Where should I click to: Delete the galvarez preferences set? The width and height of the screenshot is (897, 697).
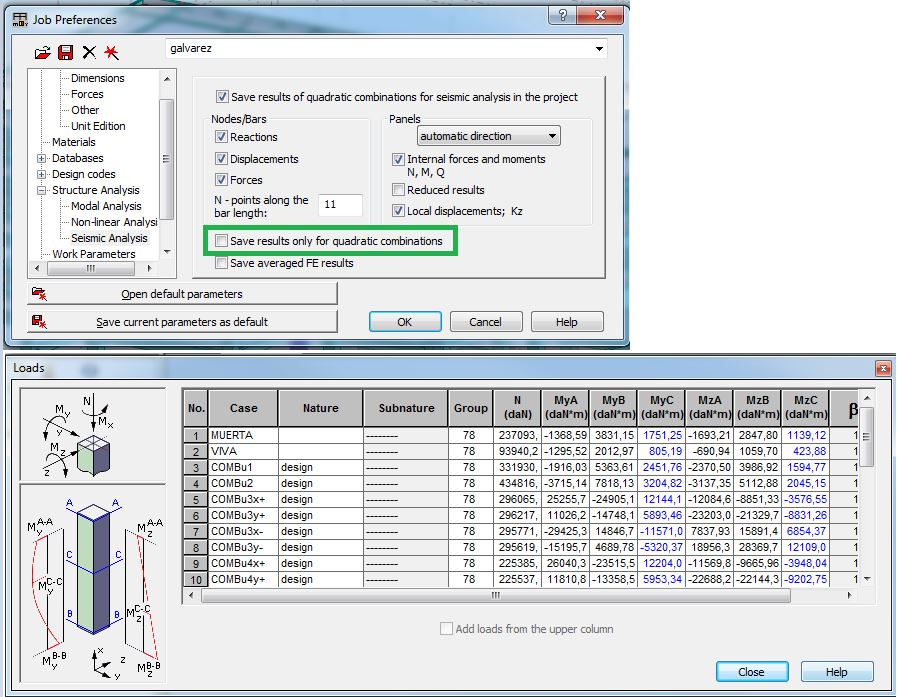coord(89,52)
